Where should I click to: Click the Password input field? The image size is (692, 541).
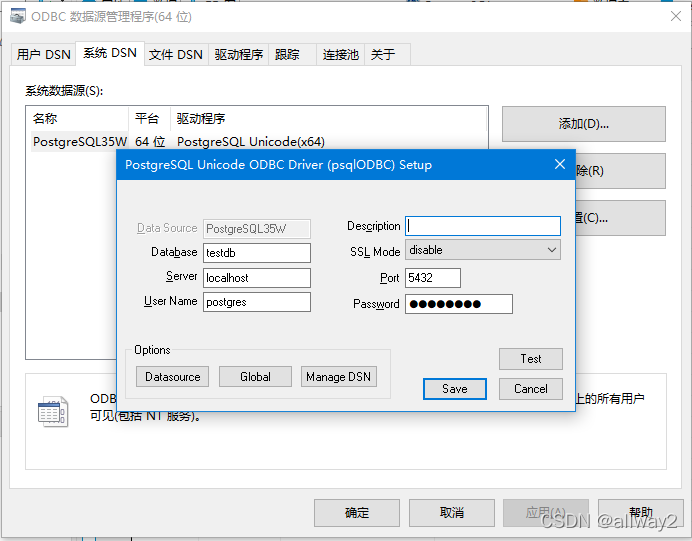pos(459,304)
